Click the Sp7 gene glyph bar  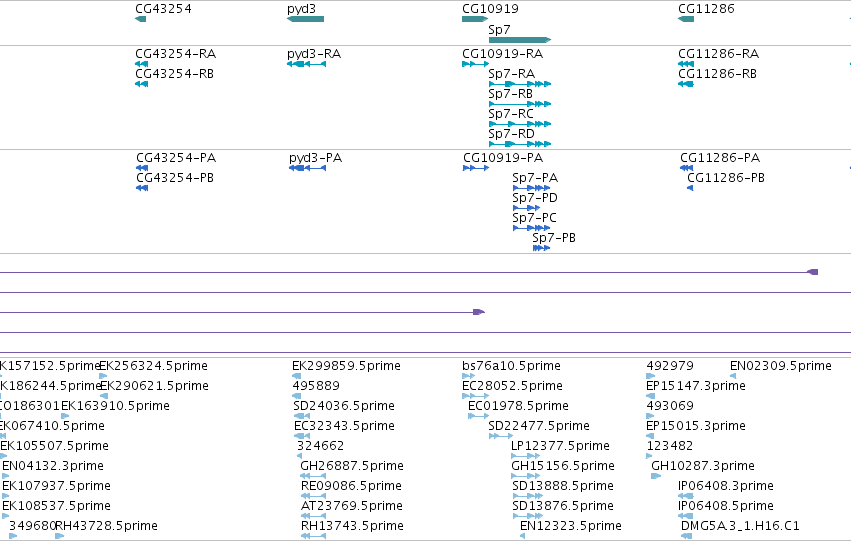[x=520, y=40]
